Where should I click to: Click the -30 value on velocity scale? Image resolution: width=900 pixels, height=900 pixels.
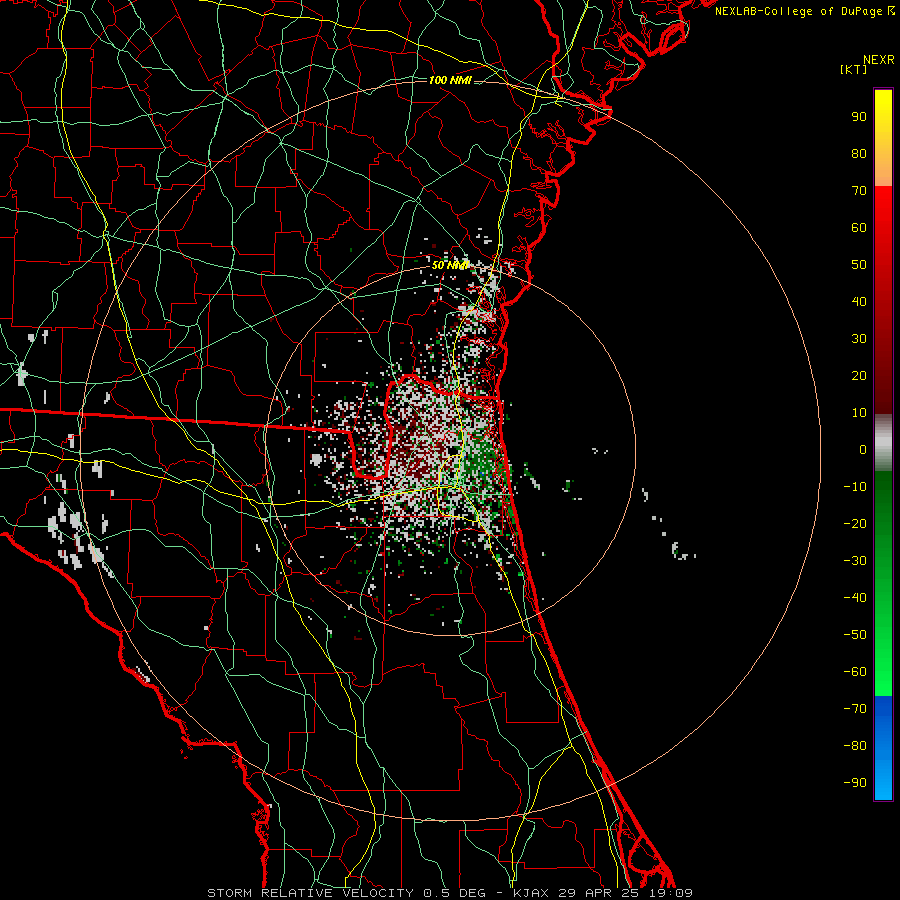point(855,561)
